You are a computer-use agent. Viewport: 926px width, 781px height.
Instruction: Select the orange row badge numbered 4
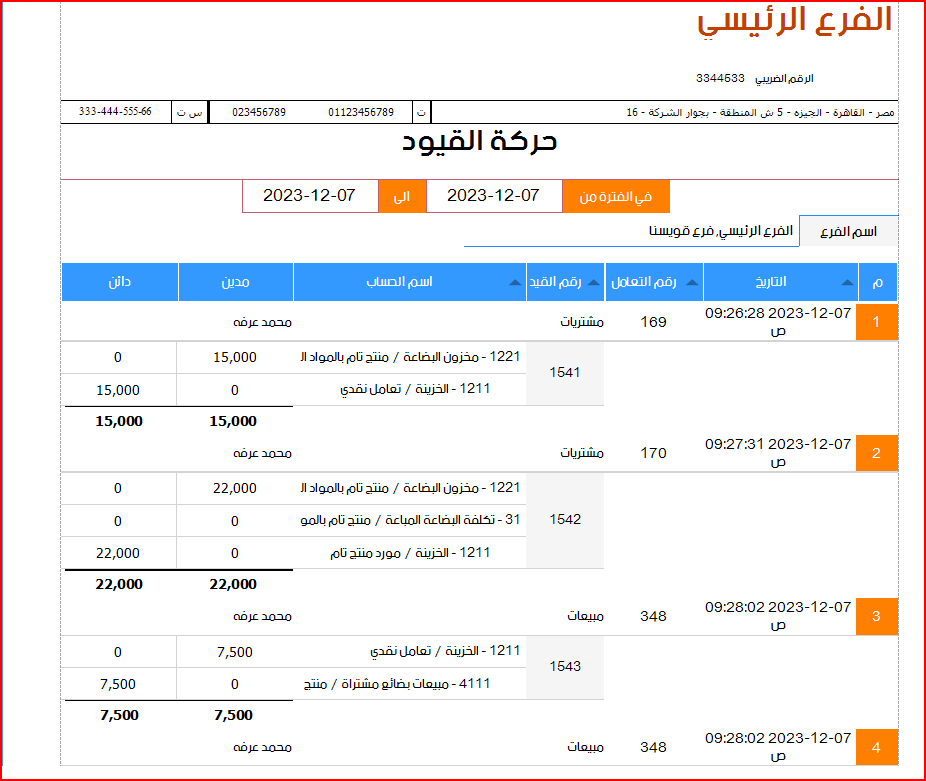tap(876, 746)
